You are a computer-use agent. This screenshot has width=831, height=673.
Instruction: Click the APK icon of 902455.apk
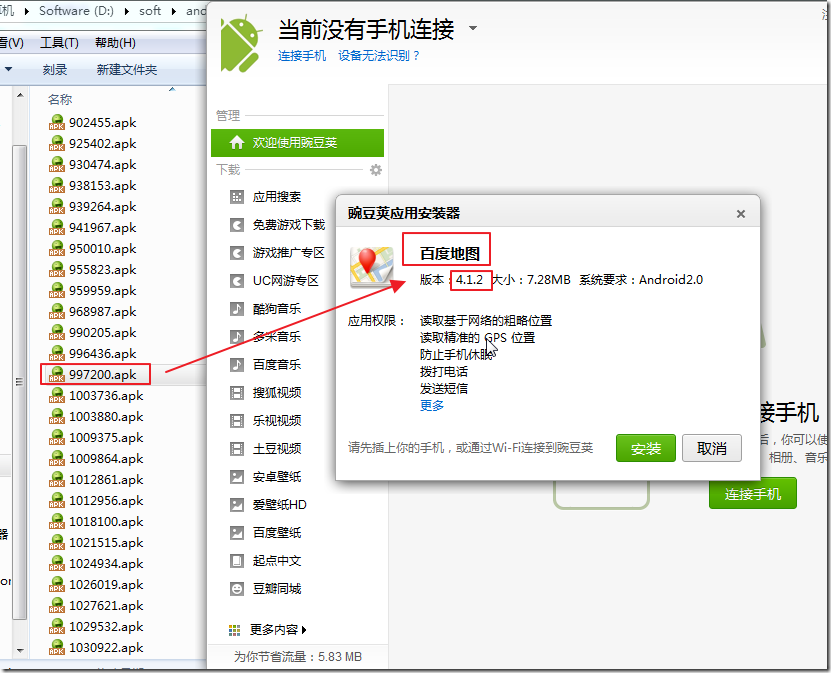click(x=57, y=122)
